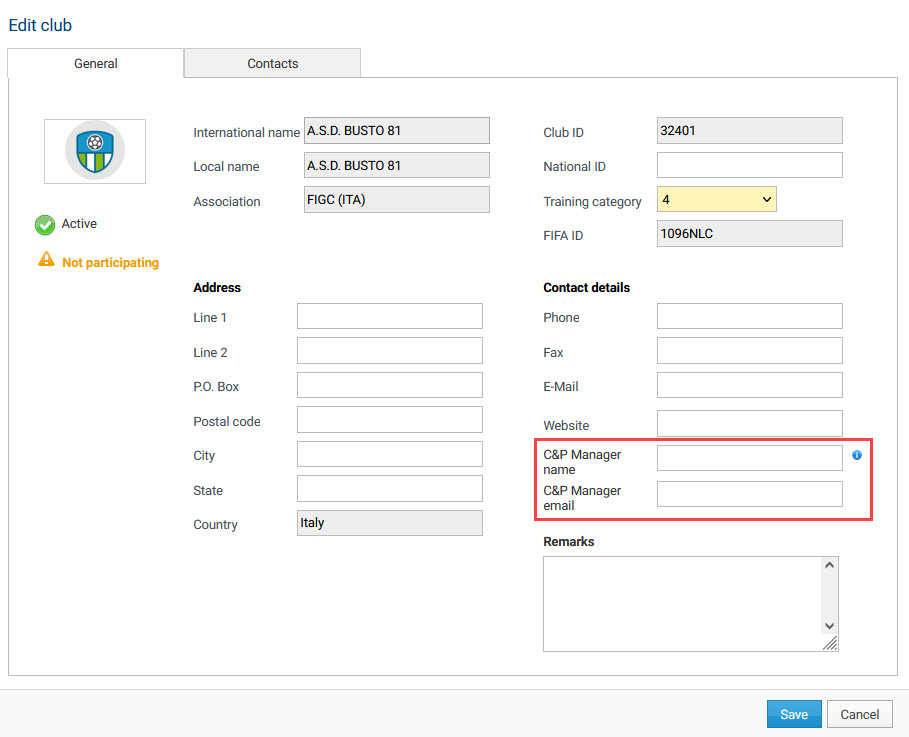Viewport: 909px width, 737px height.
Task: Click the Remarks section label
Action: click(568, 542)
